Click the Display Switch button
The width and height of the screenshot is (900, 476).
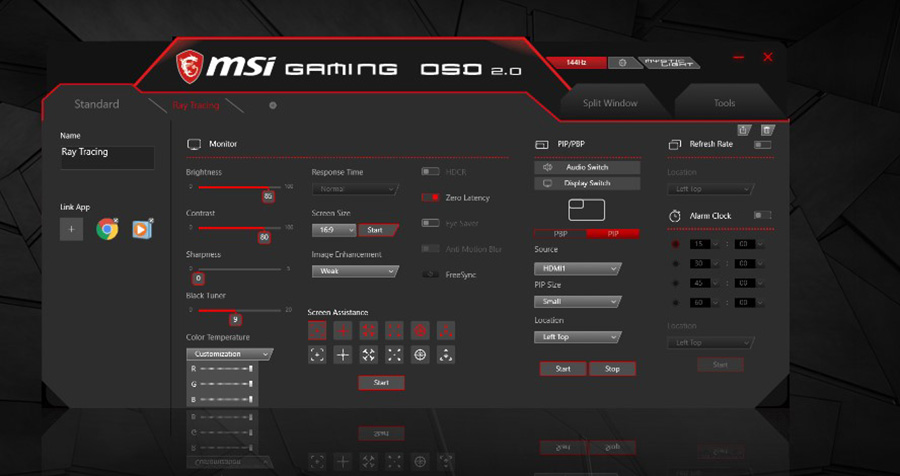(x=587, y=183)
